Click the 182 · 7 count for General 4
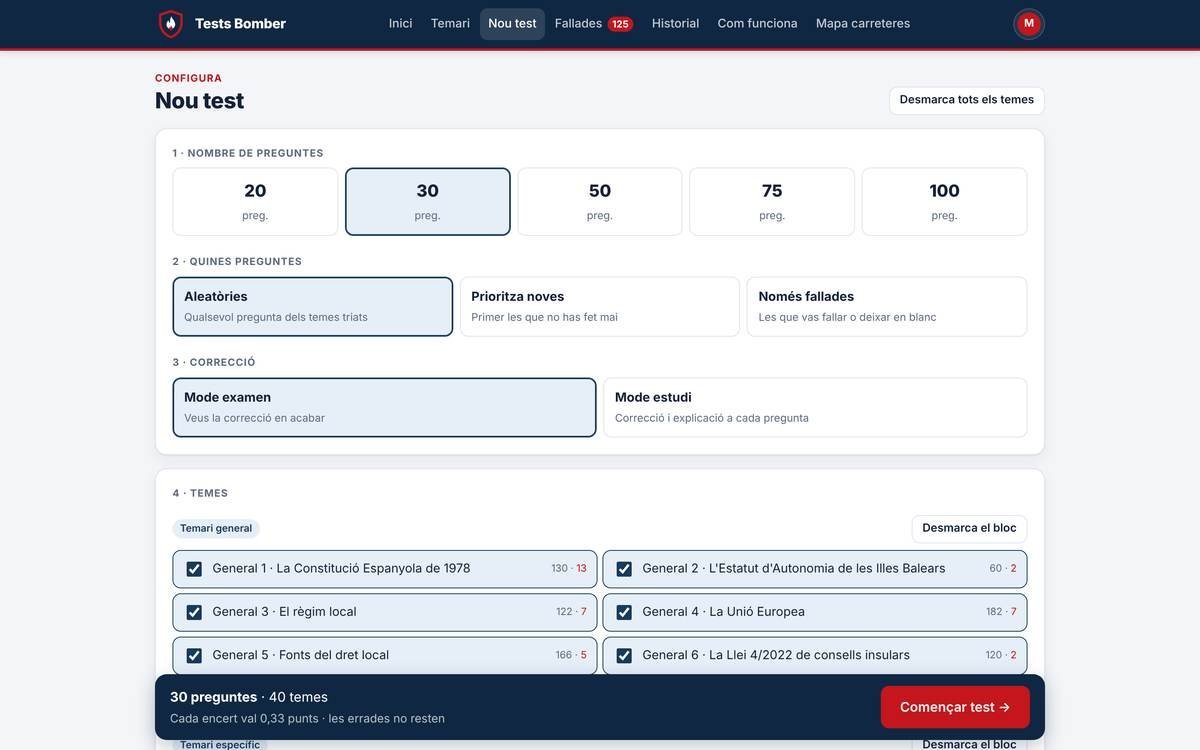Image resolution: width=1200 pixels, height=750 pixels. pos(1001,611)
